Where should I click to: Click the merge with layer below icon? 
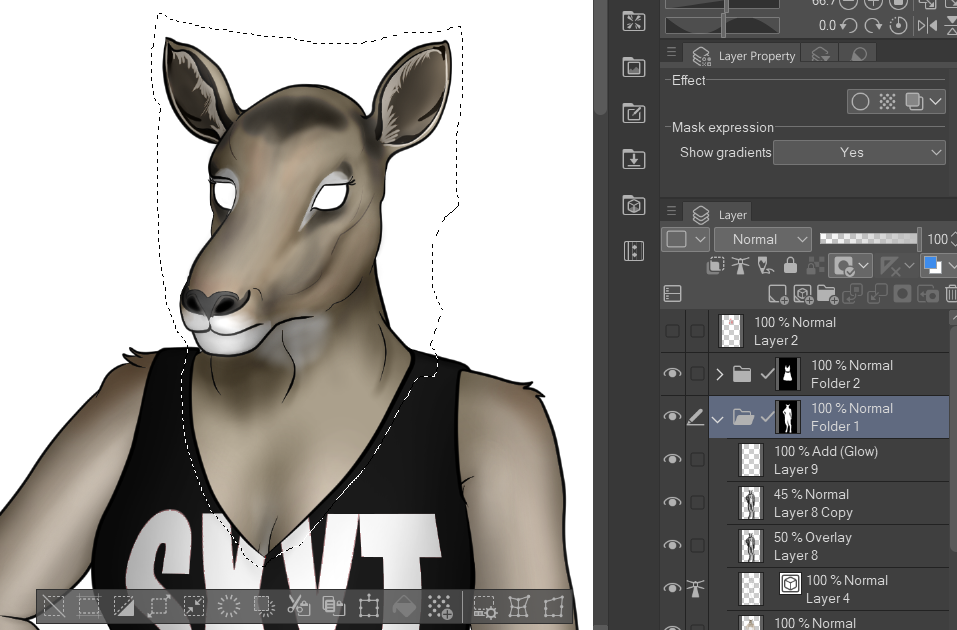[877, 294]
